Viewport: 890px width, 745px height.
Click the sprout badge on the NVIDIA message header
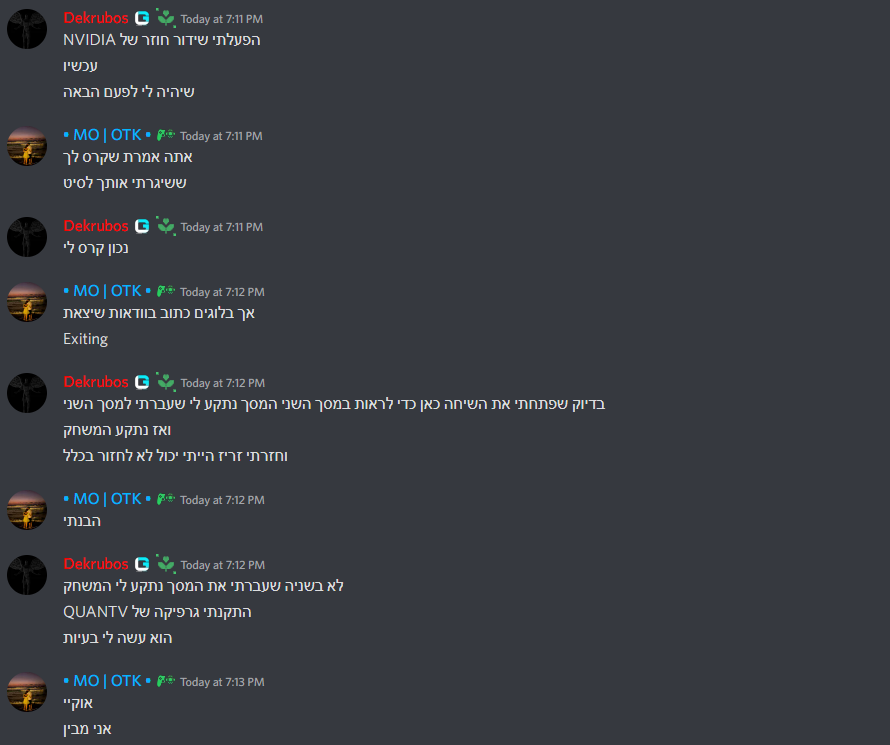point(166,19)
